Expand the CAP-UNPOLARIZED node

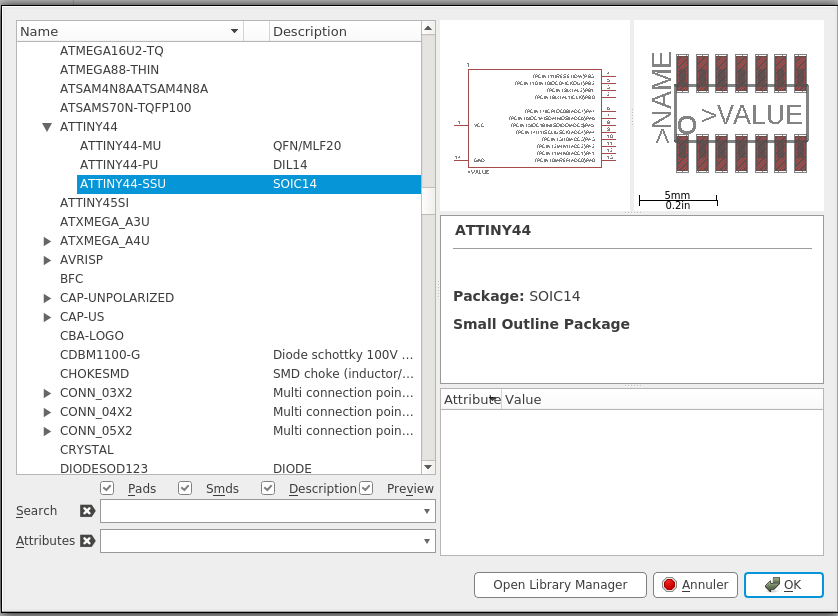47,298
